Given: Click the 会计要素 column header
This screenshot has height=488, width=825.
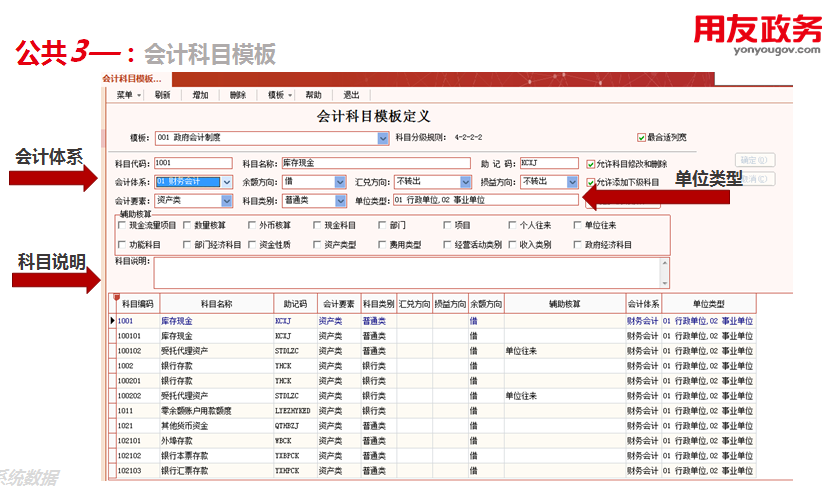Looking at the screenshot, I should click(x=339, y=304).
